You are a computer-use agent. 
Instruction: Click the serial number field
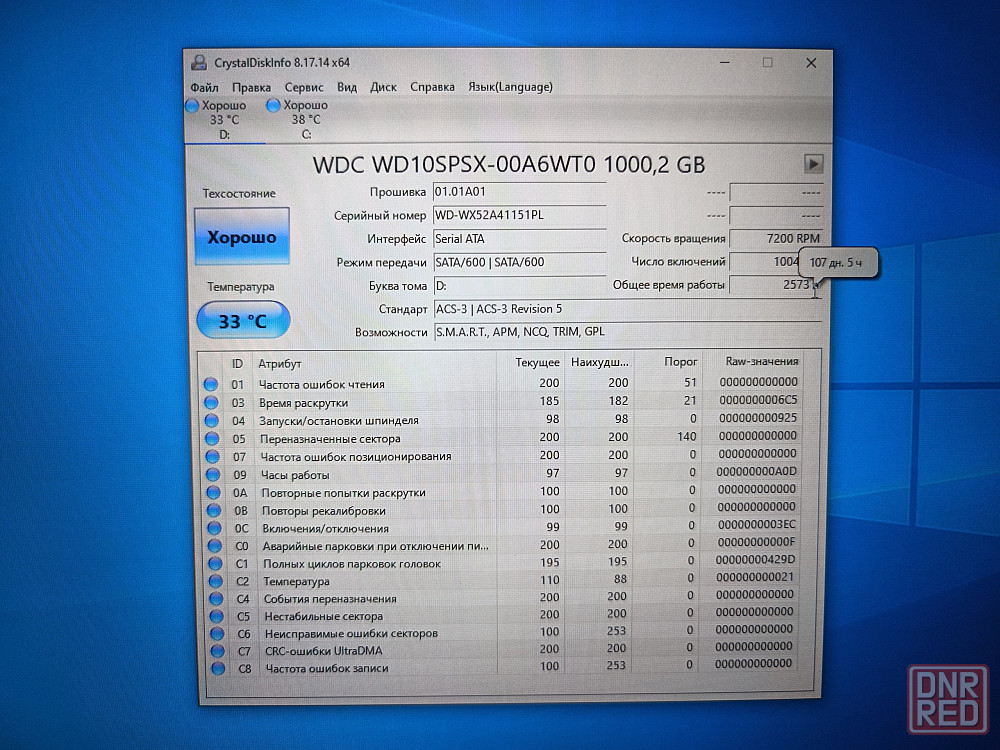[518, 215]
